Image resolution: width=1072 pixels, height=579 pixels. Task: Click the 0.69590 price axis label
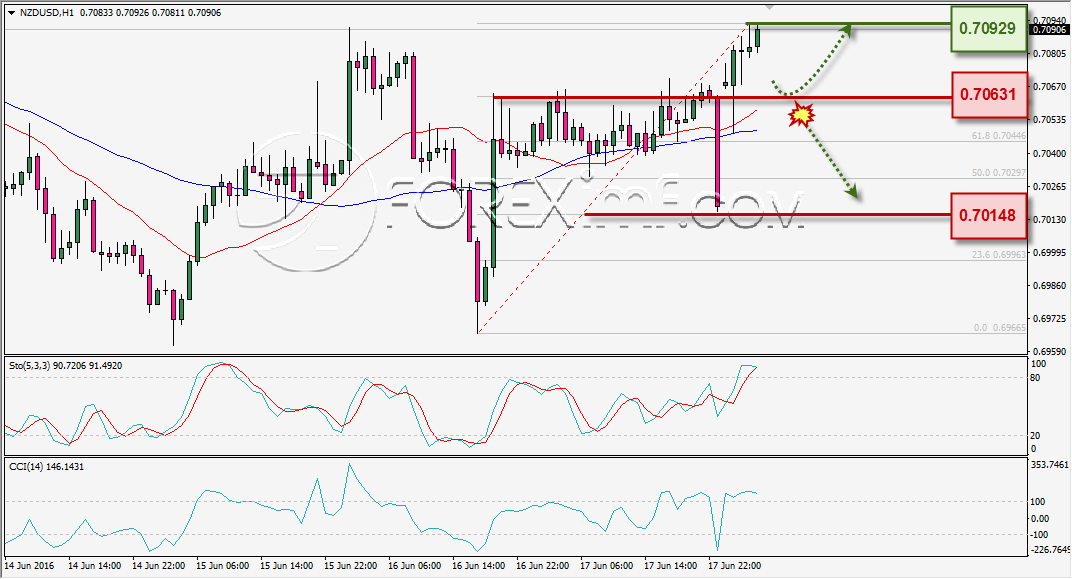[x=1049, y=351]
